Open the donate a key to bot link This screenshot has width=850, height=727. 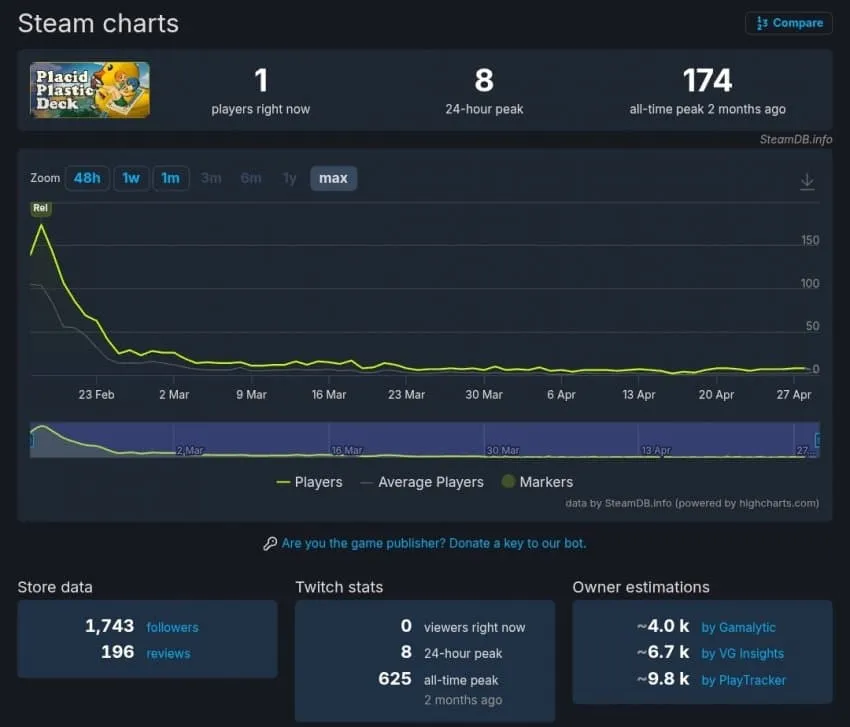pos(434,543)
